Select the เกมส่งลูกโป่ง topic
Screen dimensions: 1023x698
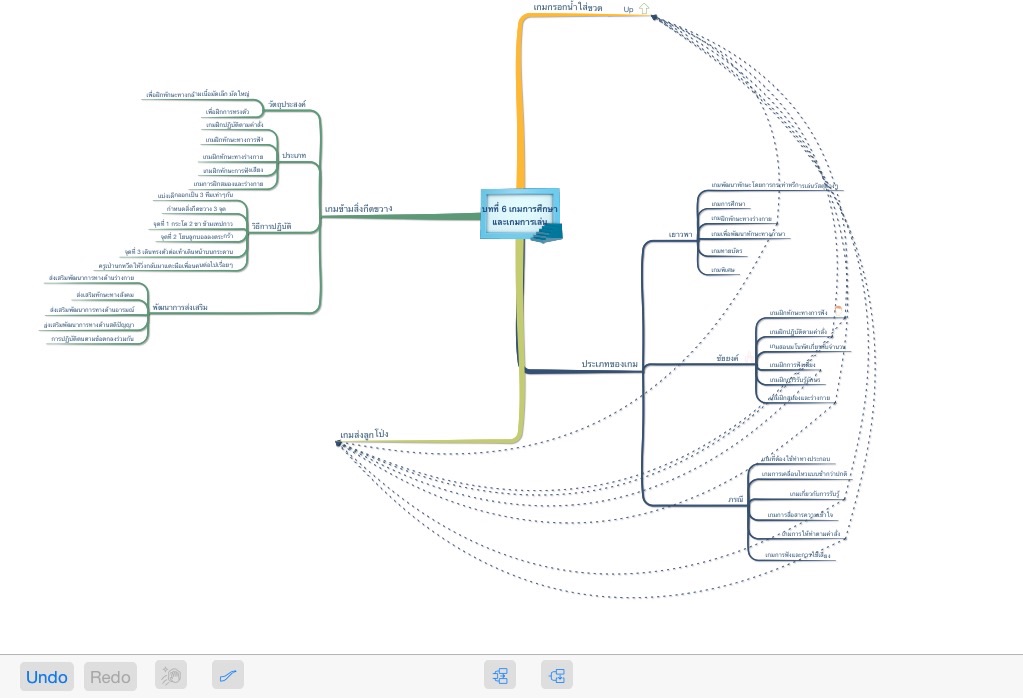pyautogui.click(x=364, y=435)
